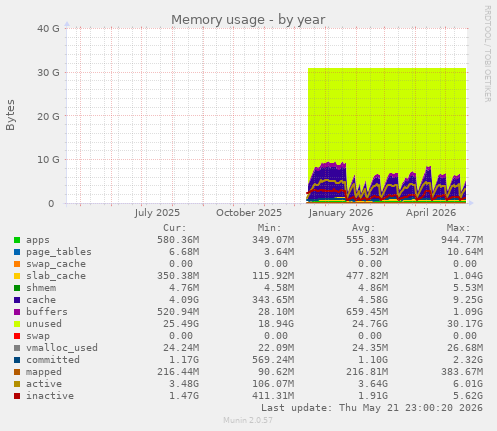The width and height of the screenshot is (497, 431).
Task: Click the 'shmem' legend label
Action: pyautogui.click(x=41, y=288)
